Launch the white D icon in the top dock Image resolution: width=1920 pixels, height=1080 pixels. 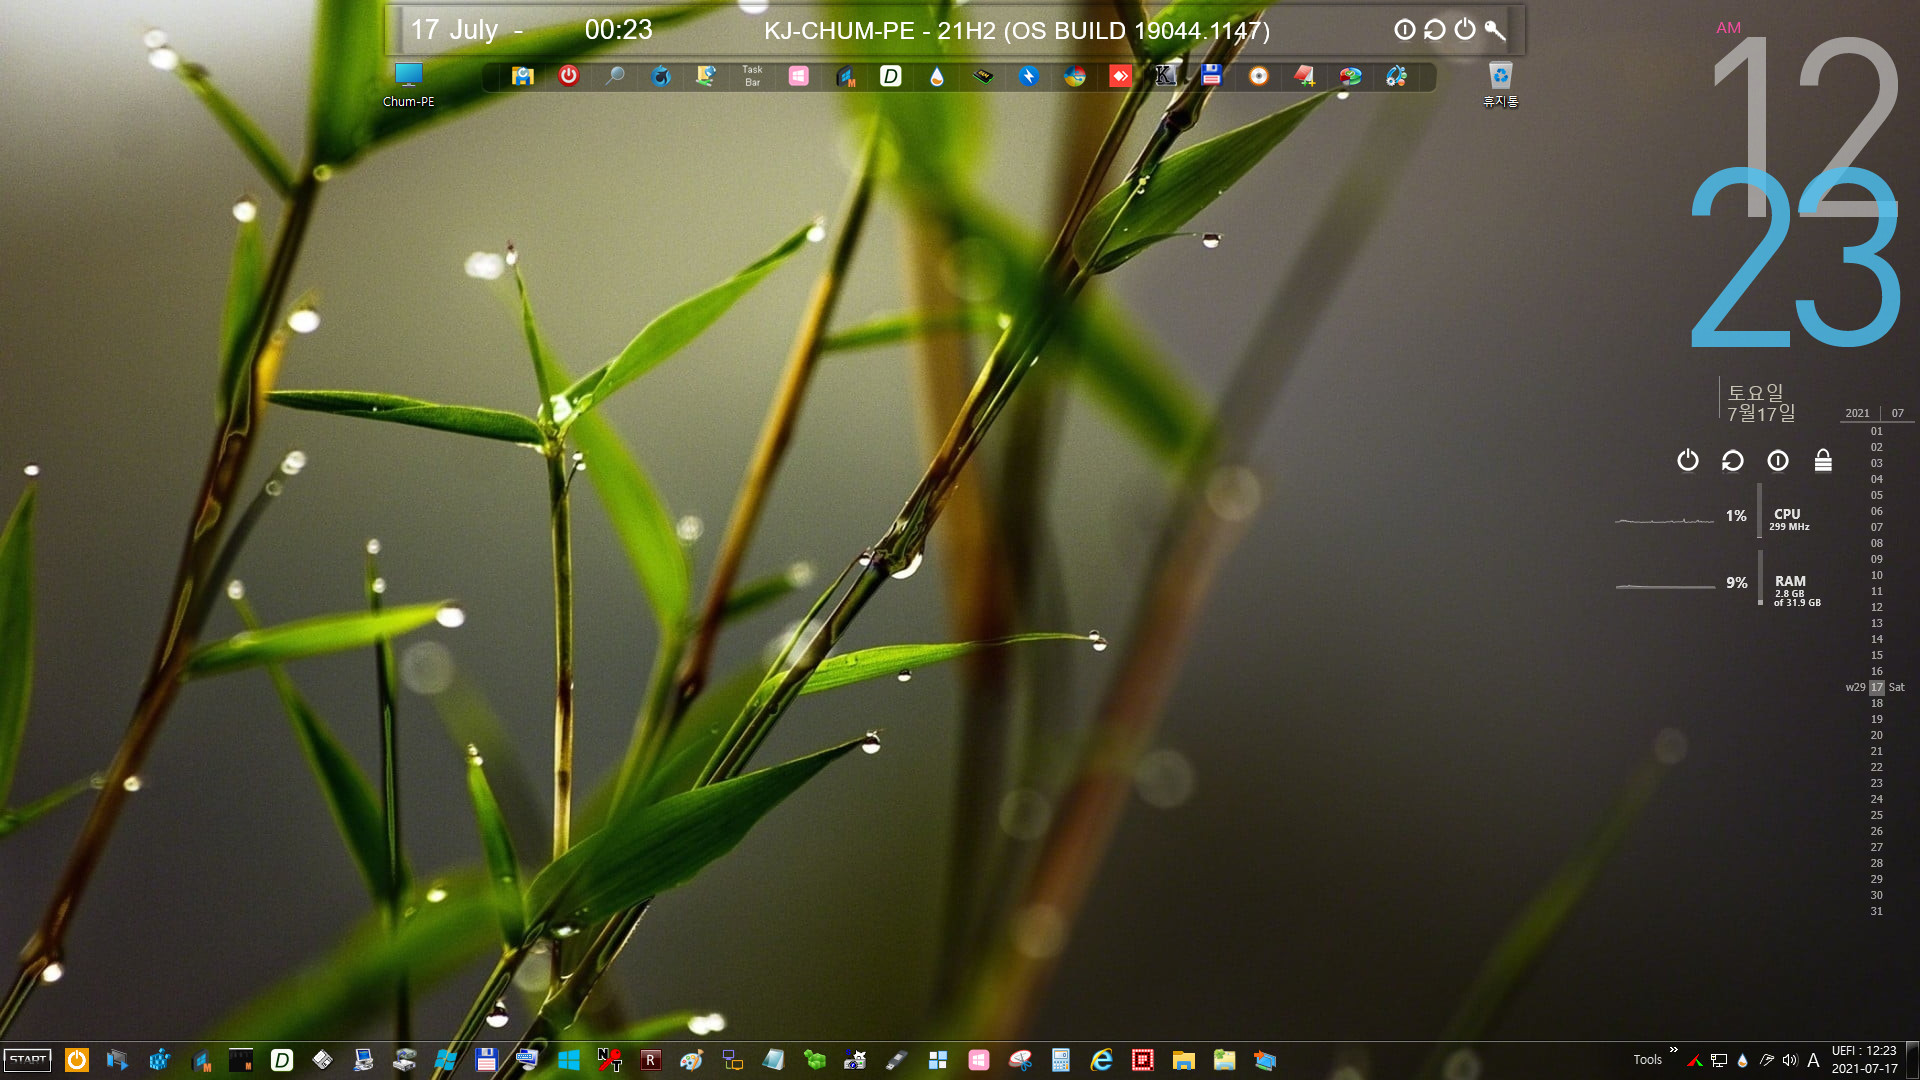coord(890,76)
